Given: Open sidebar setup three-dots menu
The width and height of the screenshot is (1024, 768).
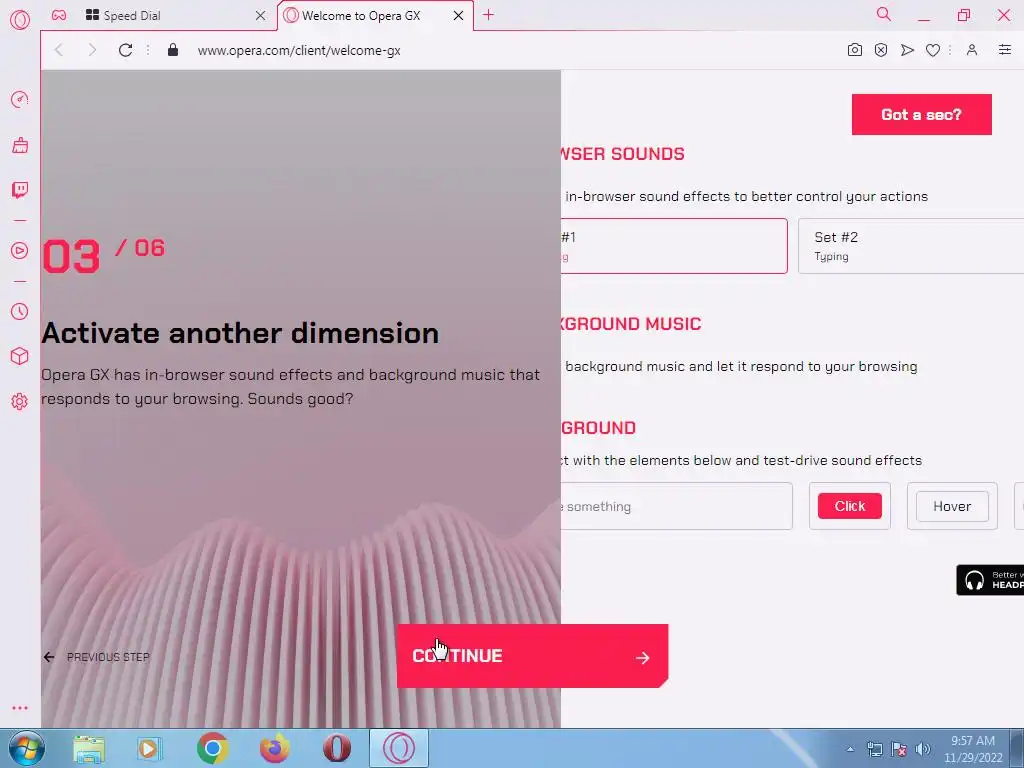Looking at the screenshot, I should pos(20,708).
